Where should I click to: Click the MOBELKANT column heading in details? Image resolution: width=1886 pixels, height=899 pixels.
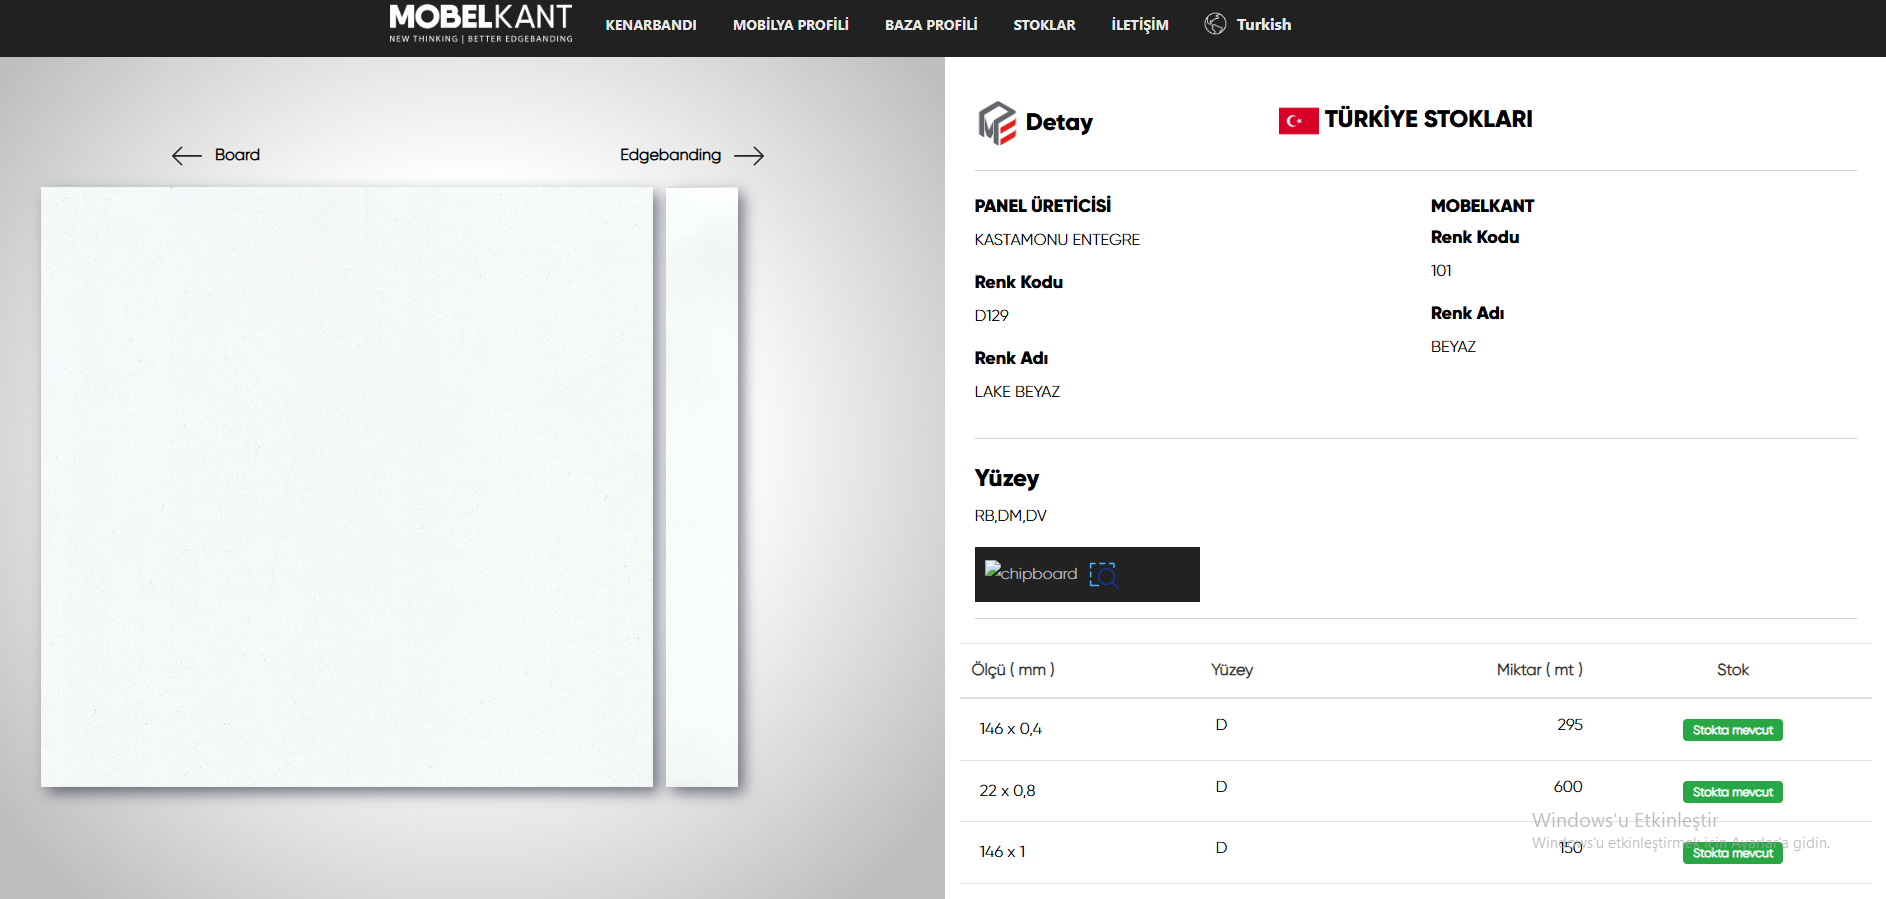pos(1482,206)
